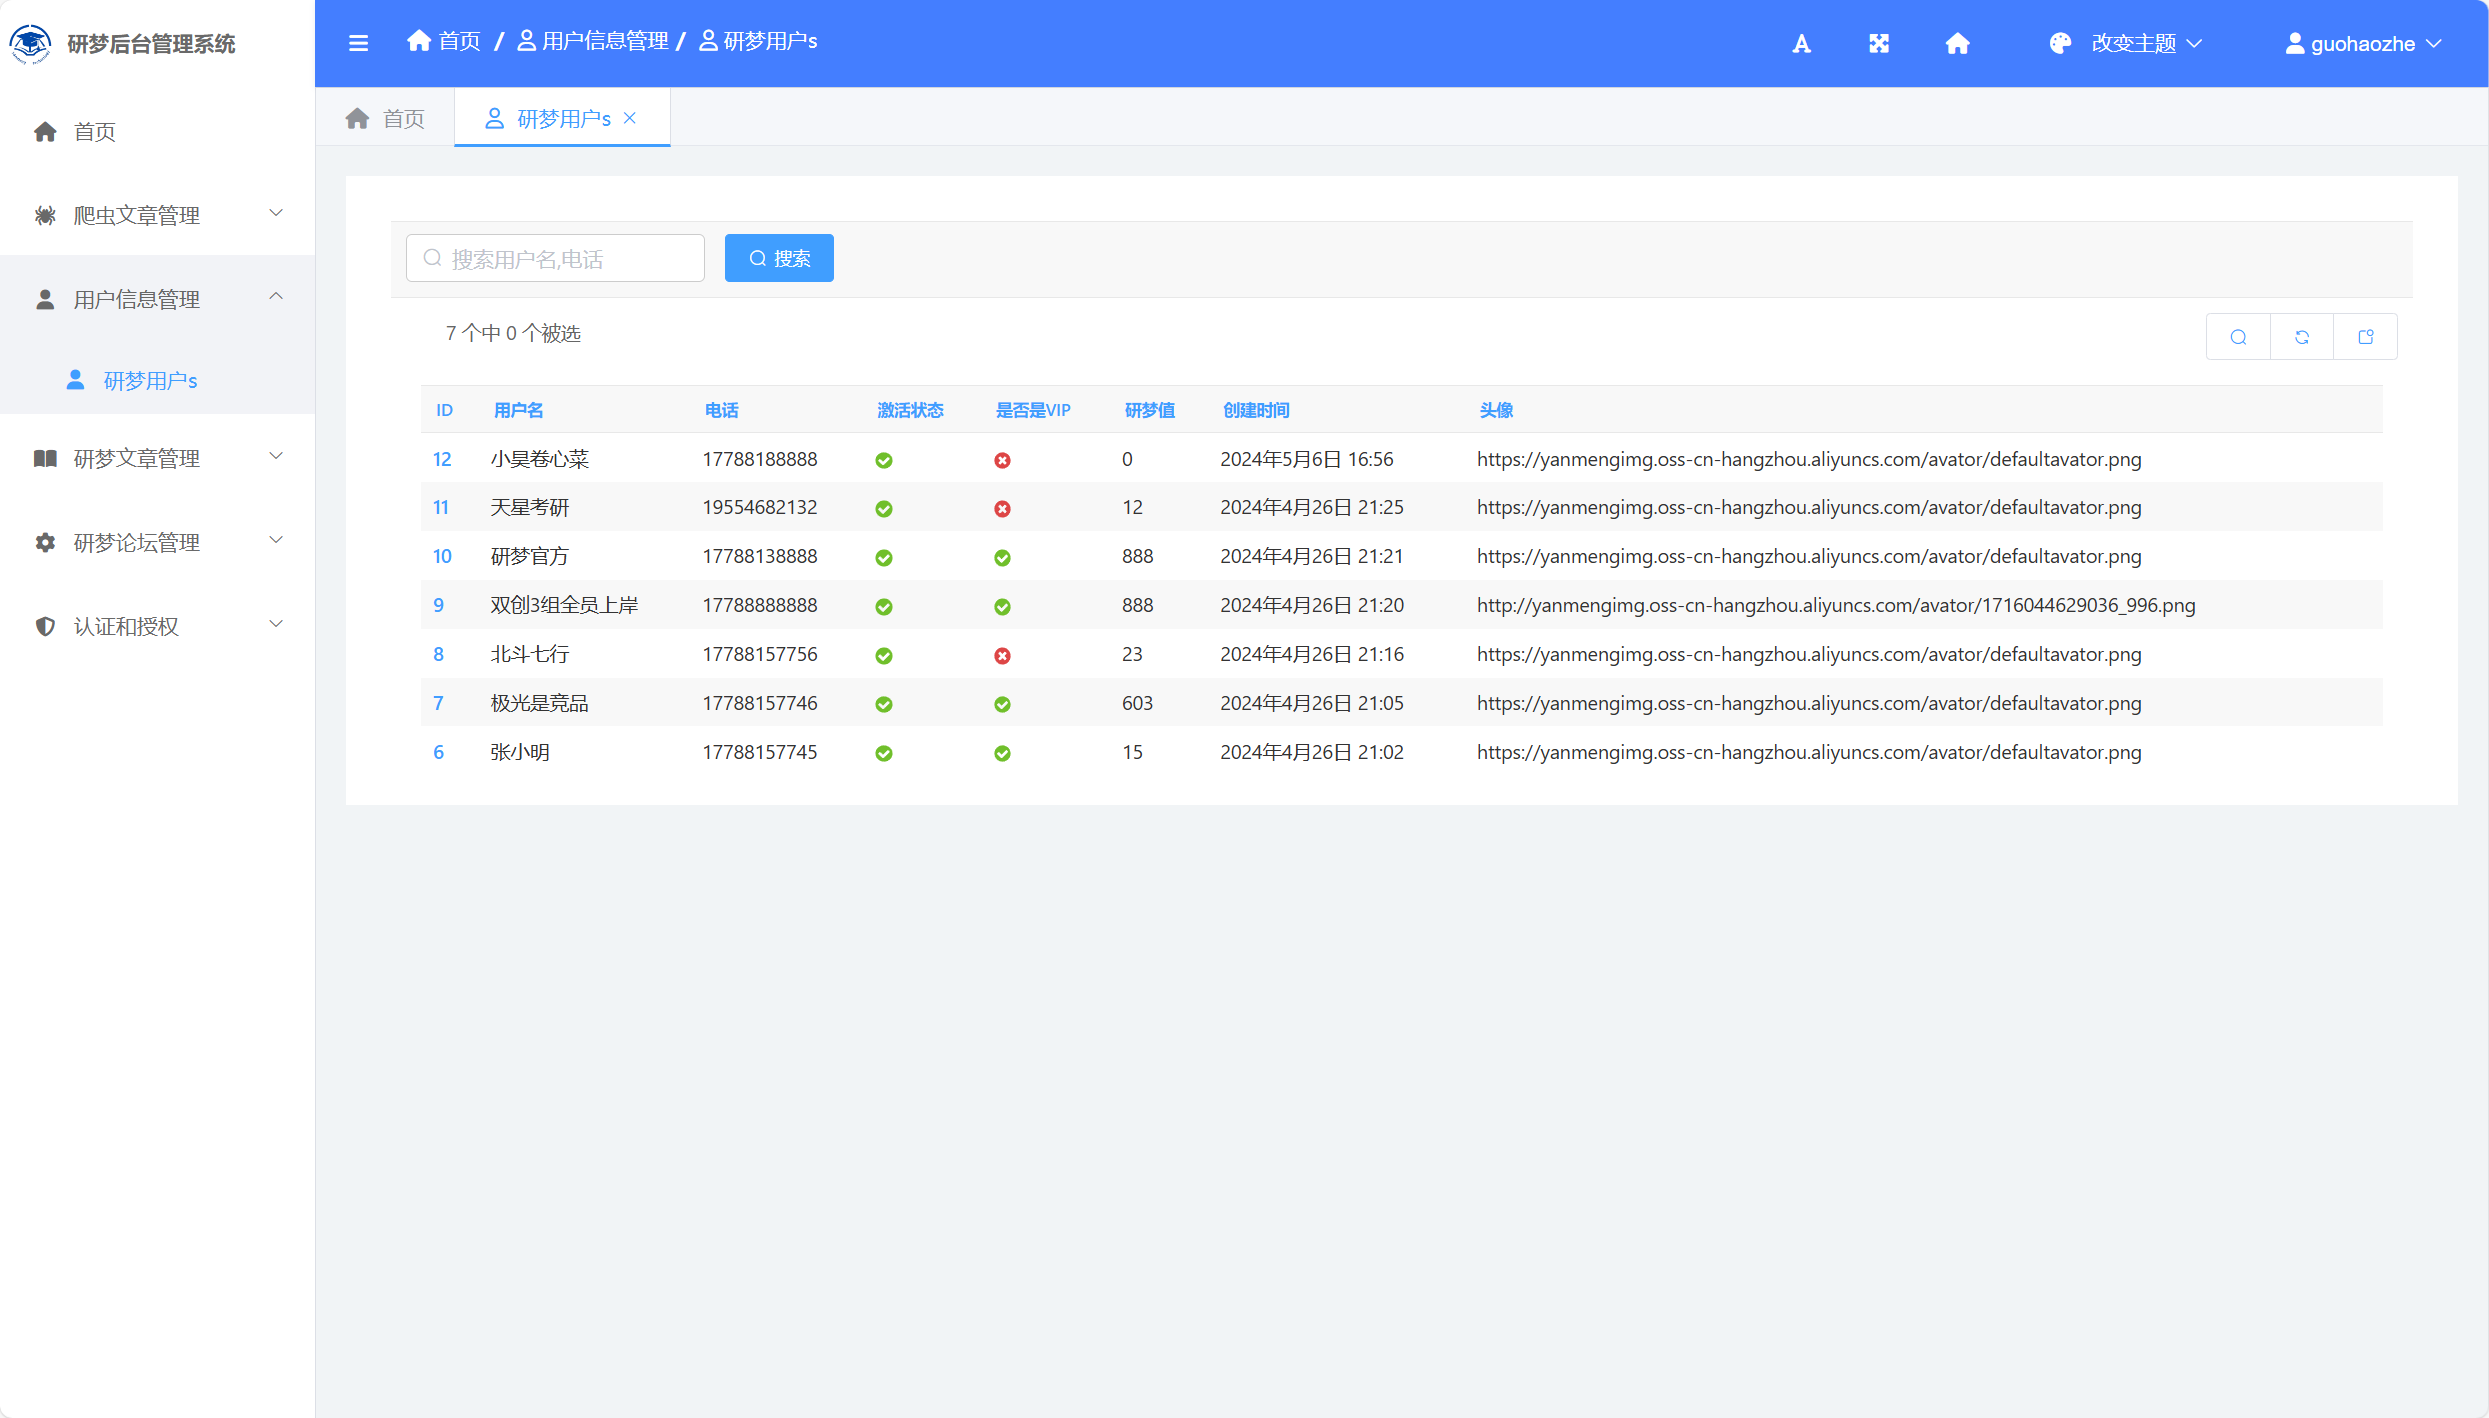Select 研梦用户s in sidebar
The width and height of the screenshot is (2489, 1418).
pos(150,381)
